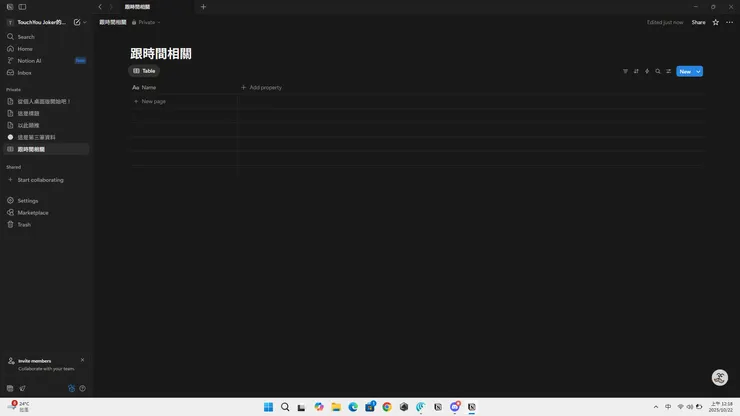Click Start collaborating
This screenshot has width=740, height=416.
point(46,180)
